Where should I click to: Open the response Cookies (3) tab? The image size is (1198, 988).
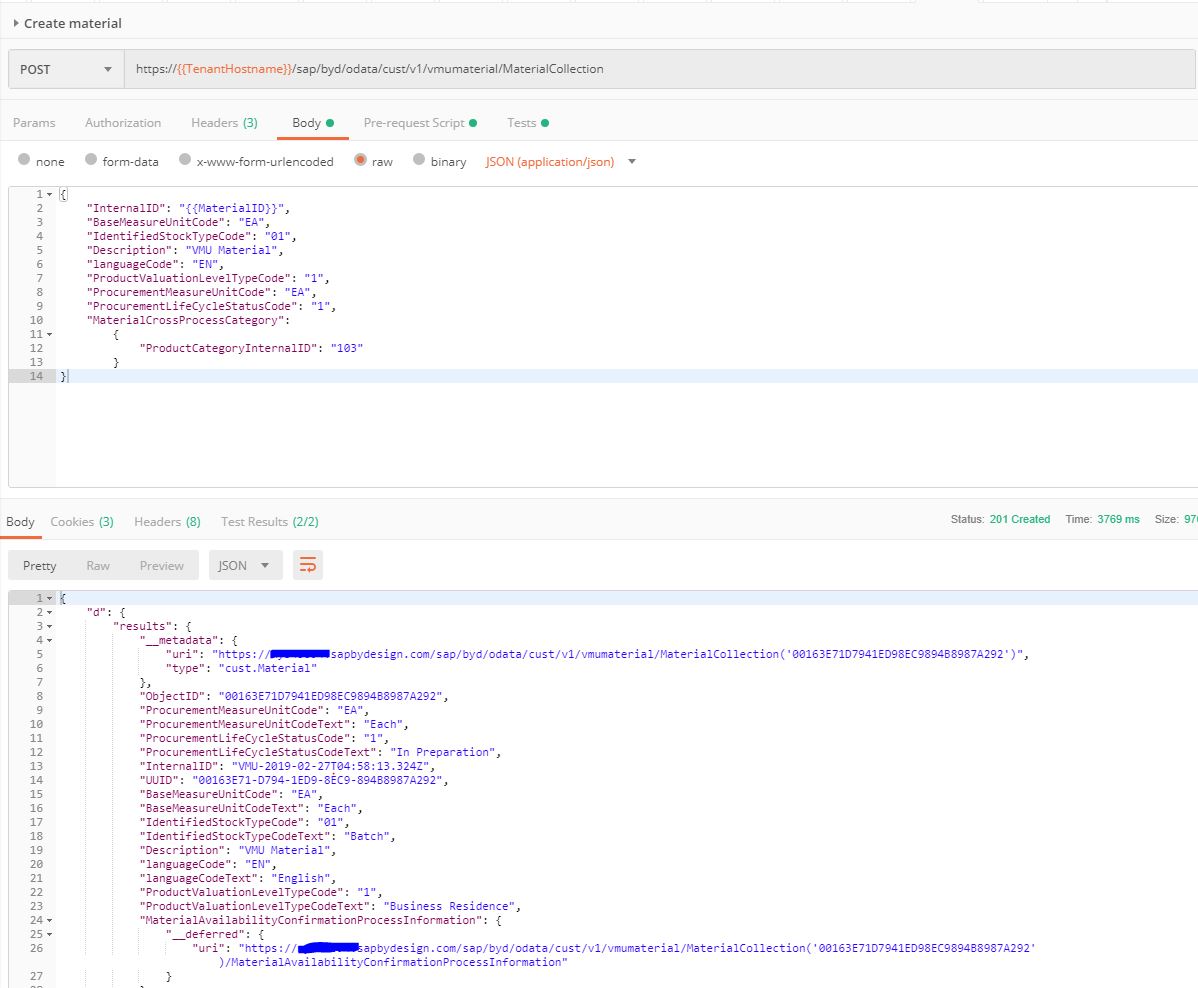point(82,522)
